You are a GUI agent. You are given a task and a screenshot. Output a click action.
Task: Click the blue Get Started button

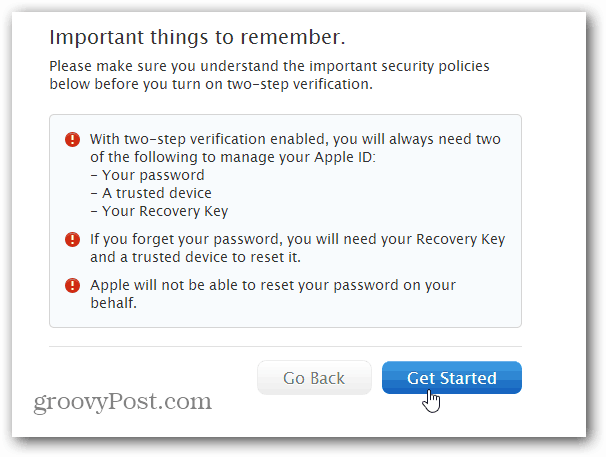(451, 378)
